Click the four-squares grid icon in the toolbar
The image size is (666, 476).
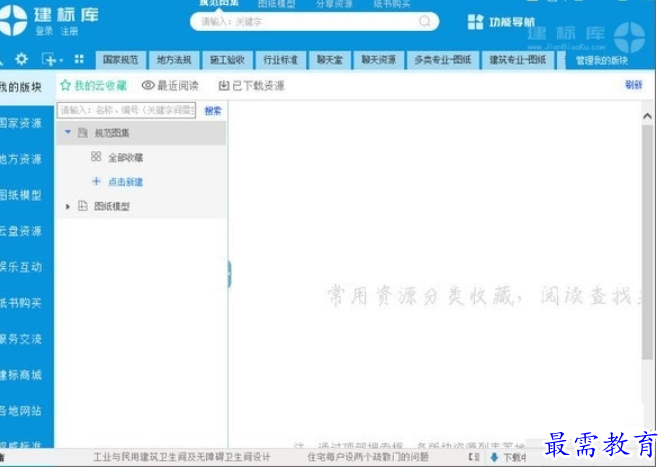coord(79,59)
